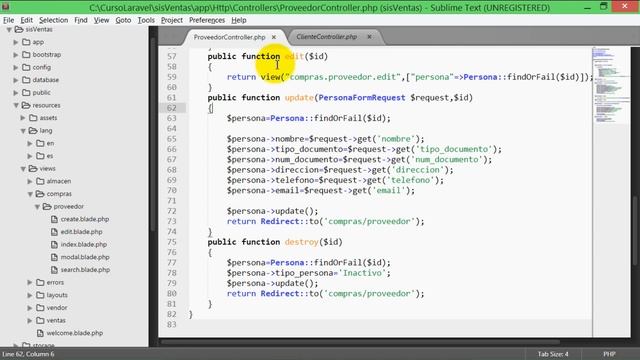Click the search.blade.php file icon

54,270
